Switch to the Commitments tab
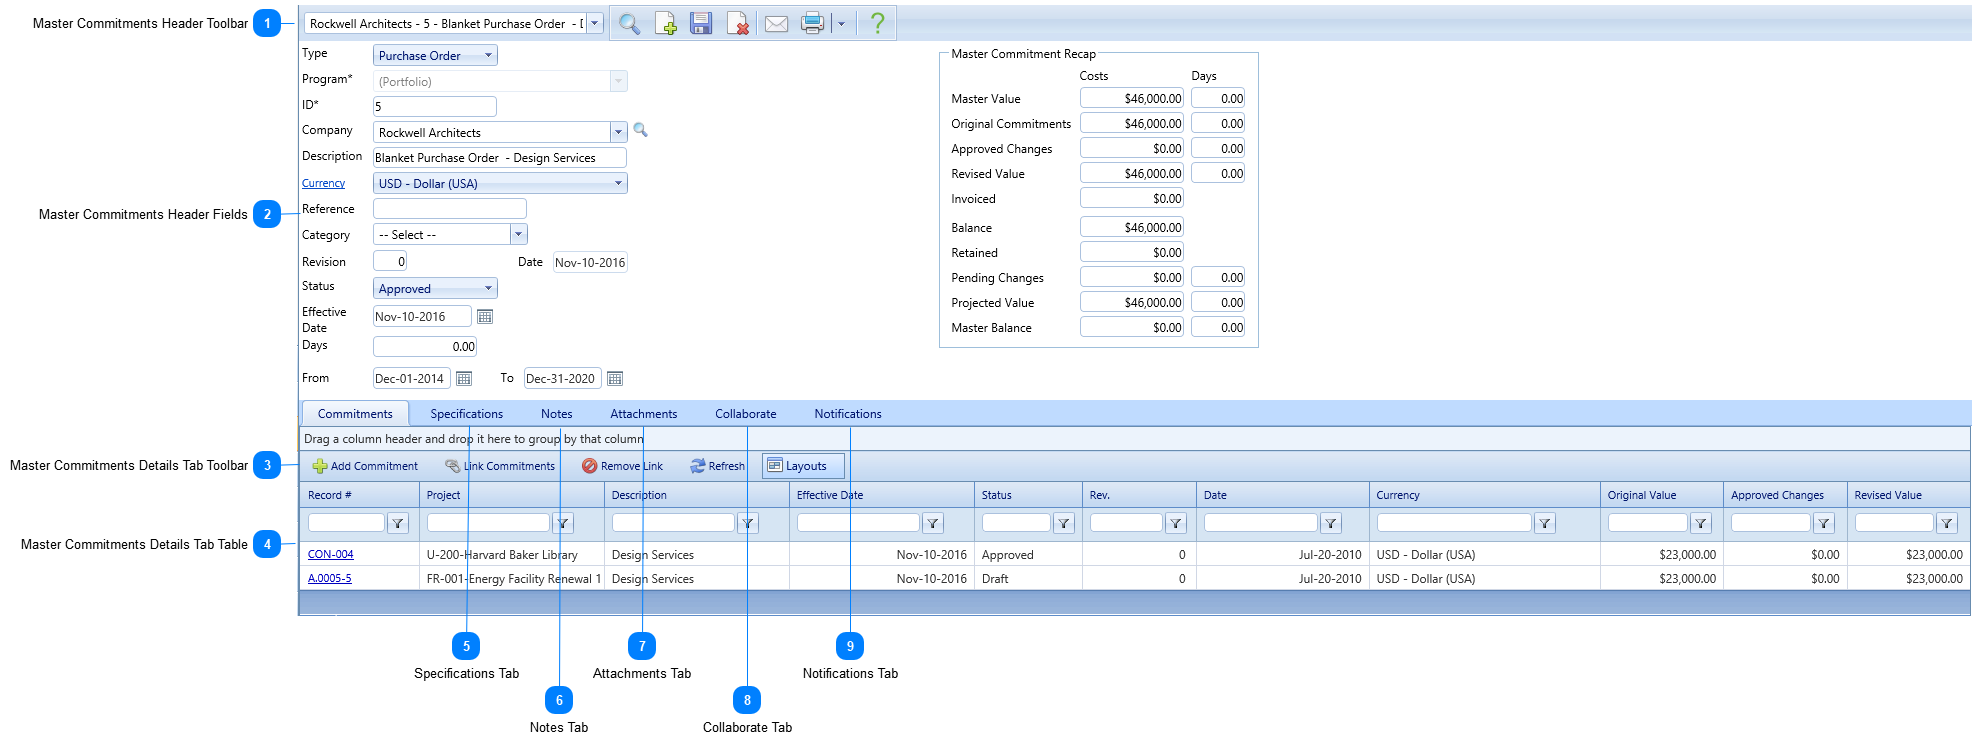The width and height of the screenshot is (1977, 745). click(355, 414)
